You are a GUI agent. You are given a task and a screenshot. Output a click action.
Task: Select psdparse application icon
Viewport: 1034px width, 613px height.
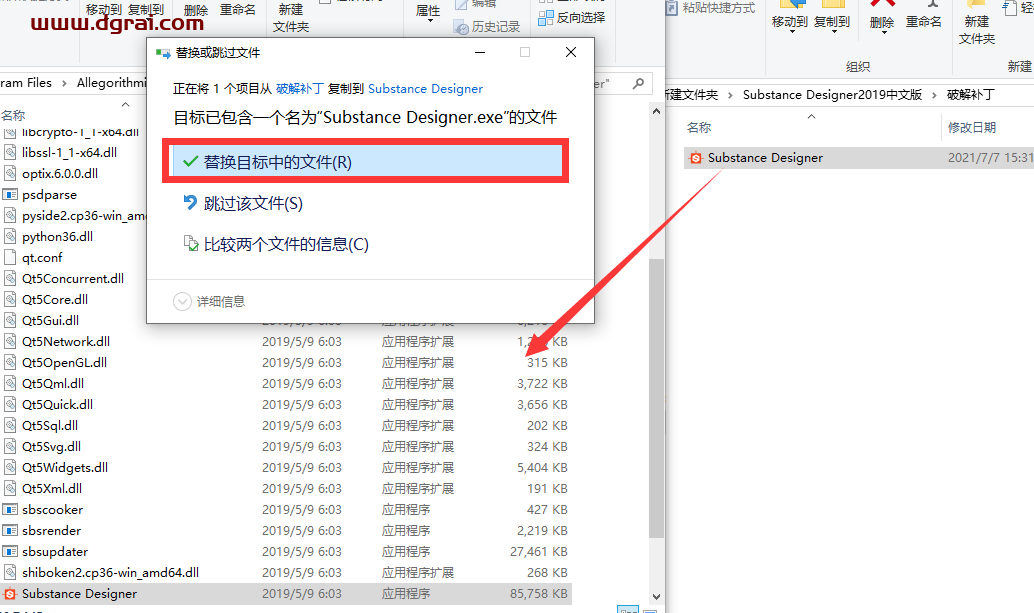click(x=10, y=194)
